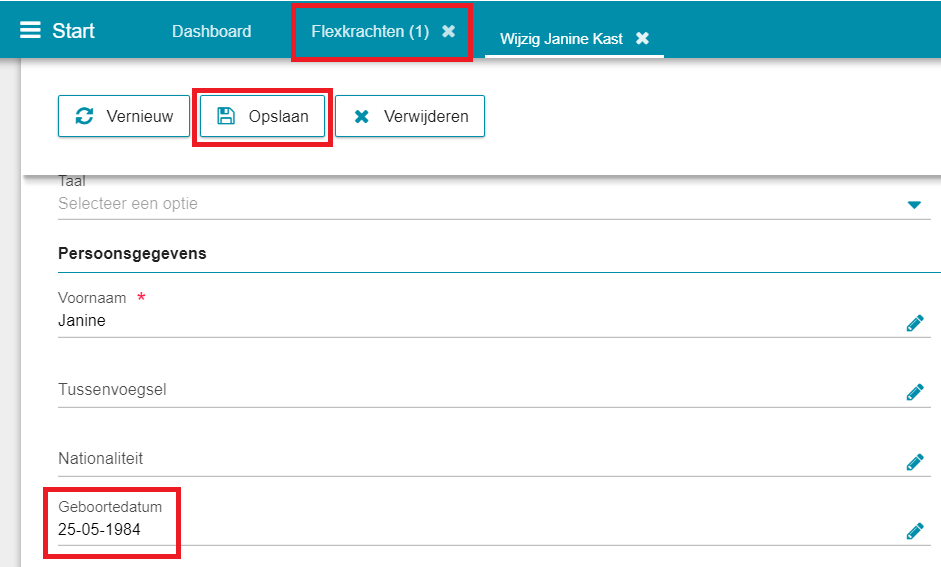Screen dimensions: 941x567
Task: Select the Wijzig Janine Kast tab
Action: (561, 39)
